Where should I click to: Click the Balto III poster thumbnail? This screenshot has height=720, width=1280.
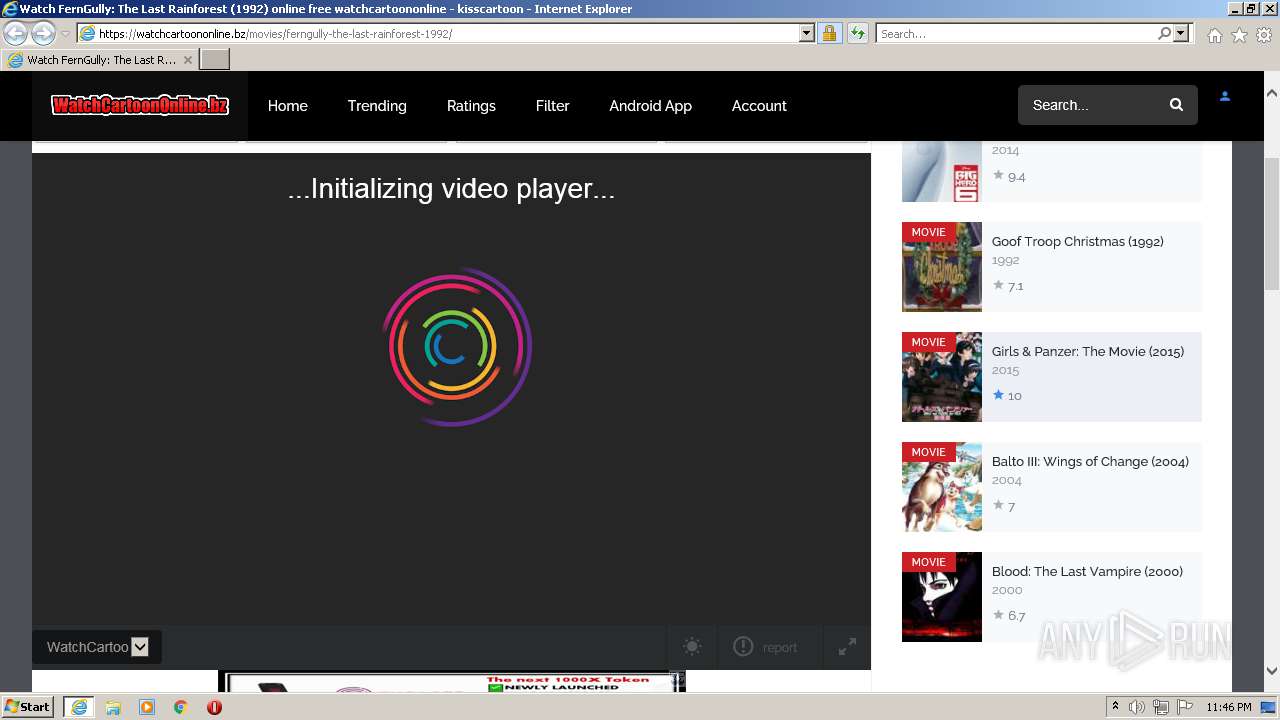pos(942,487)
